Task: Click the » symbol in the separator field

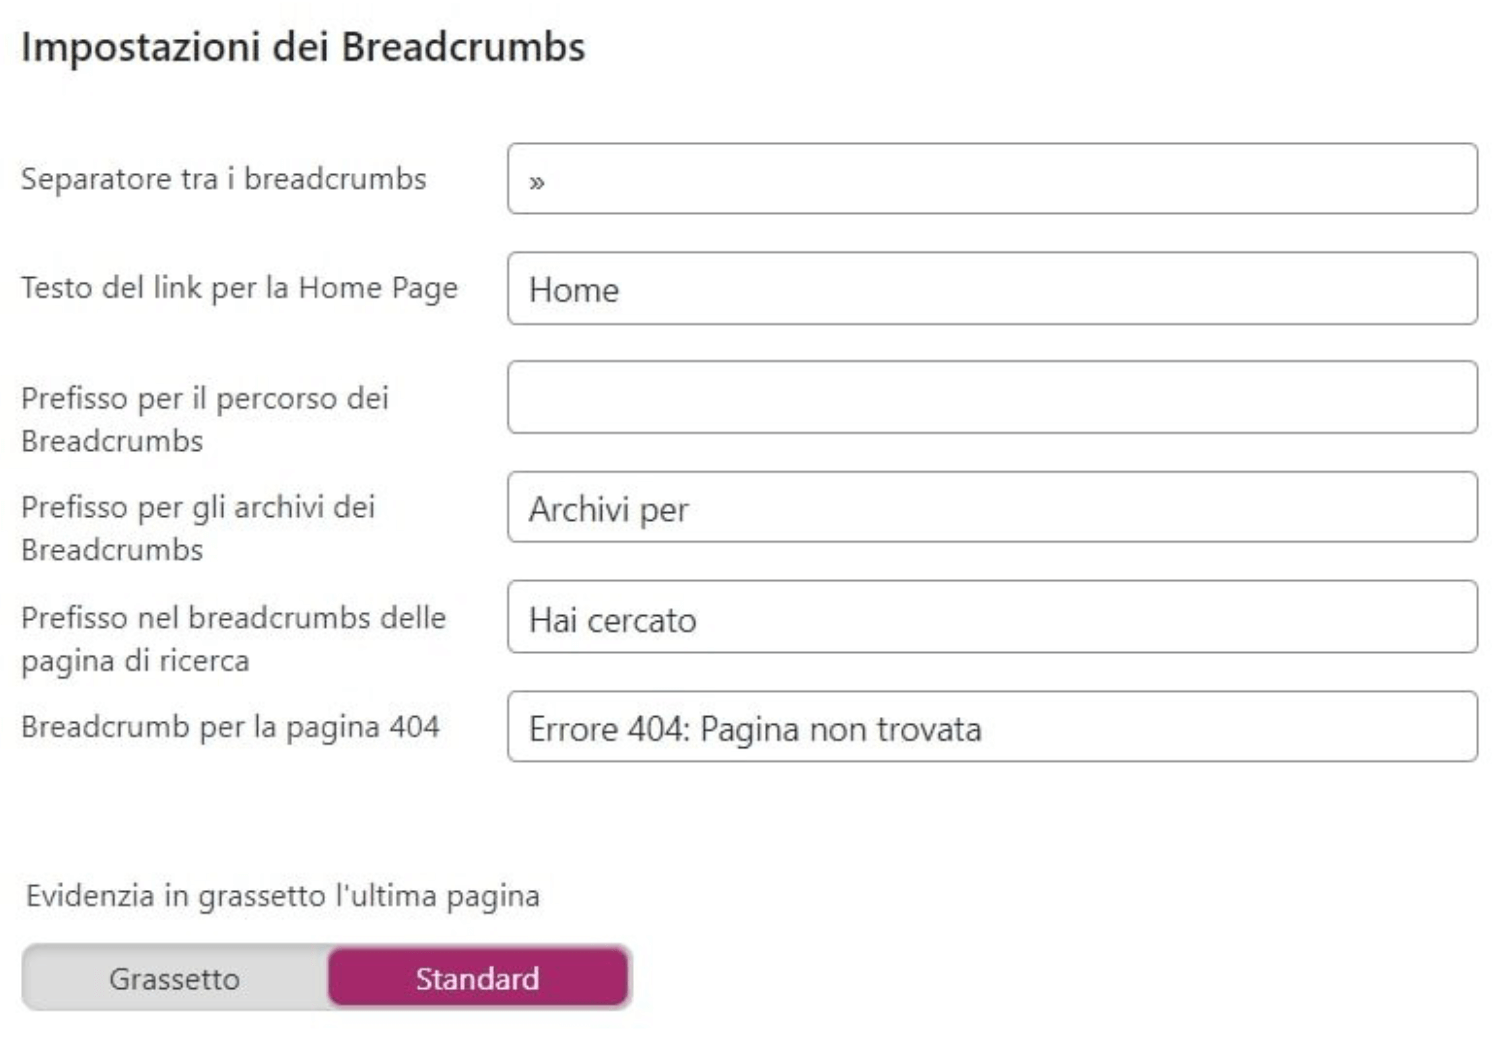Action: point(537,182)
